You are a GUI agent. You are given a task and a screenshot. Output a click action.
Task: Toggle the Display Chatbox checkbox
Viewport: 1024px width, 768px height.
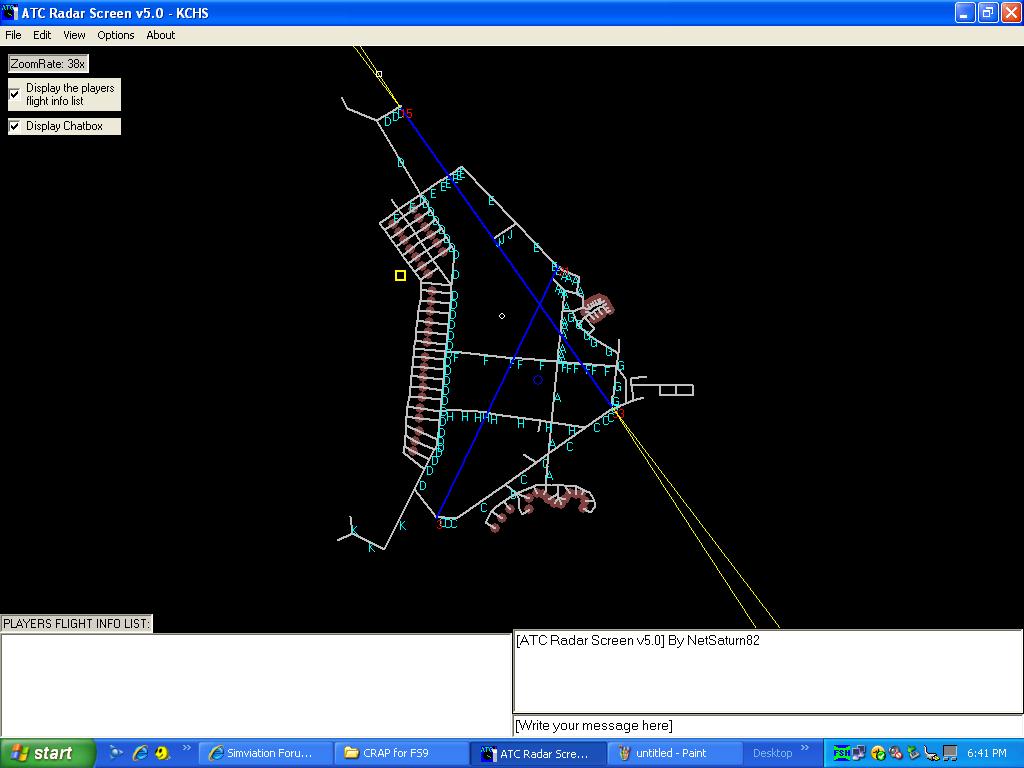15,126
